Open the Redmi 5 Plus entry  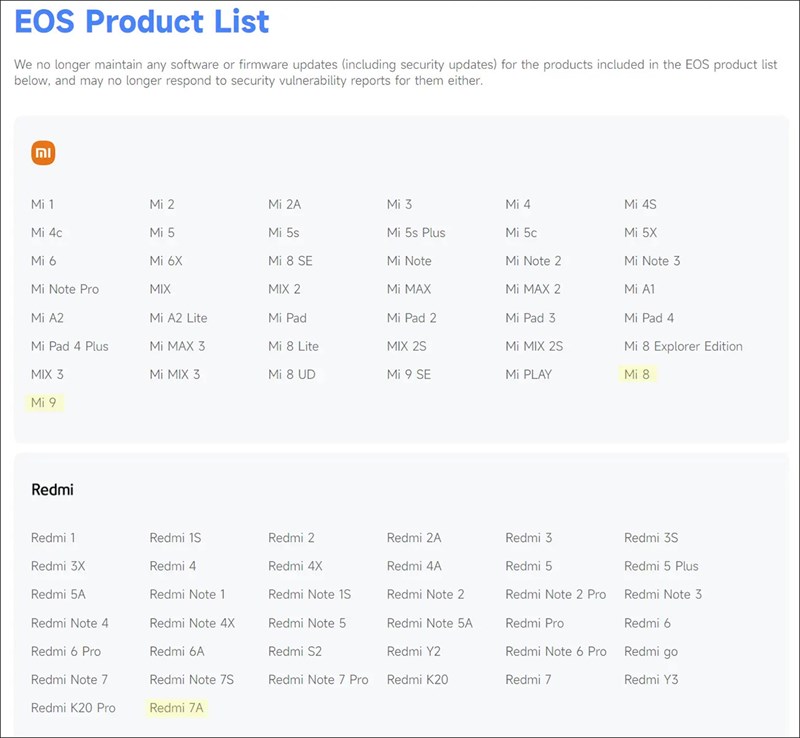coord(661,566)
